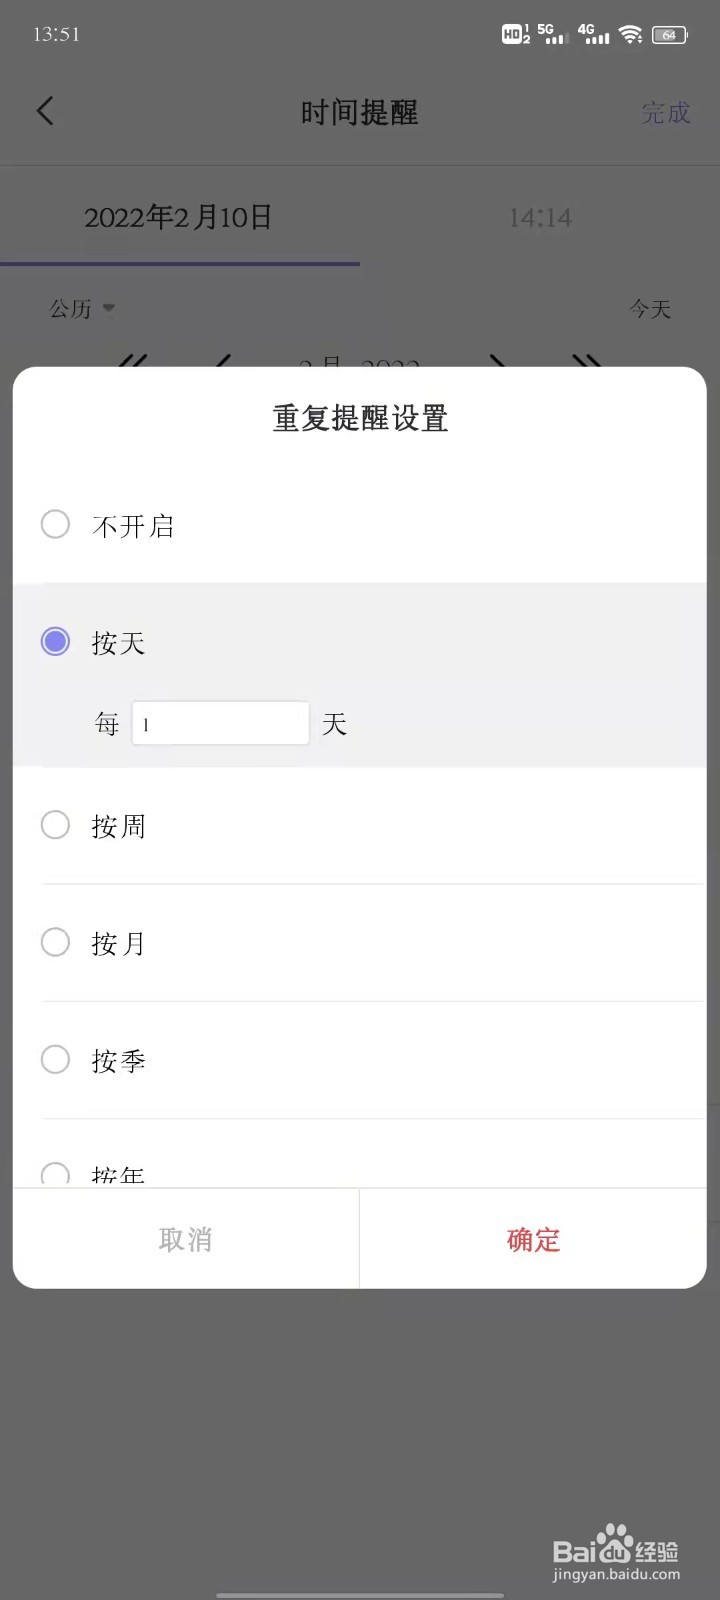Click the 取消 button

point(186,1239)
